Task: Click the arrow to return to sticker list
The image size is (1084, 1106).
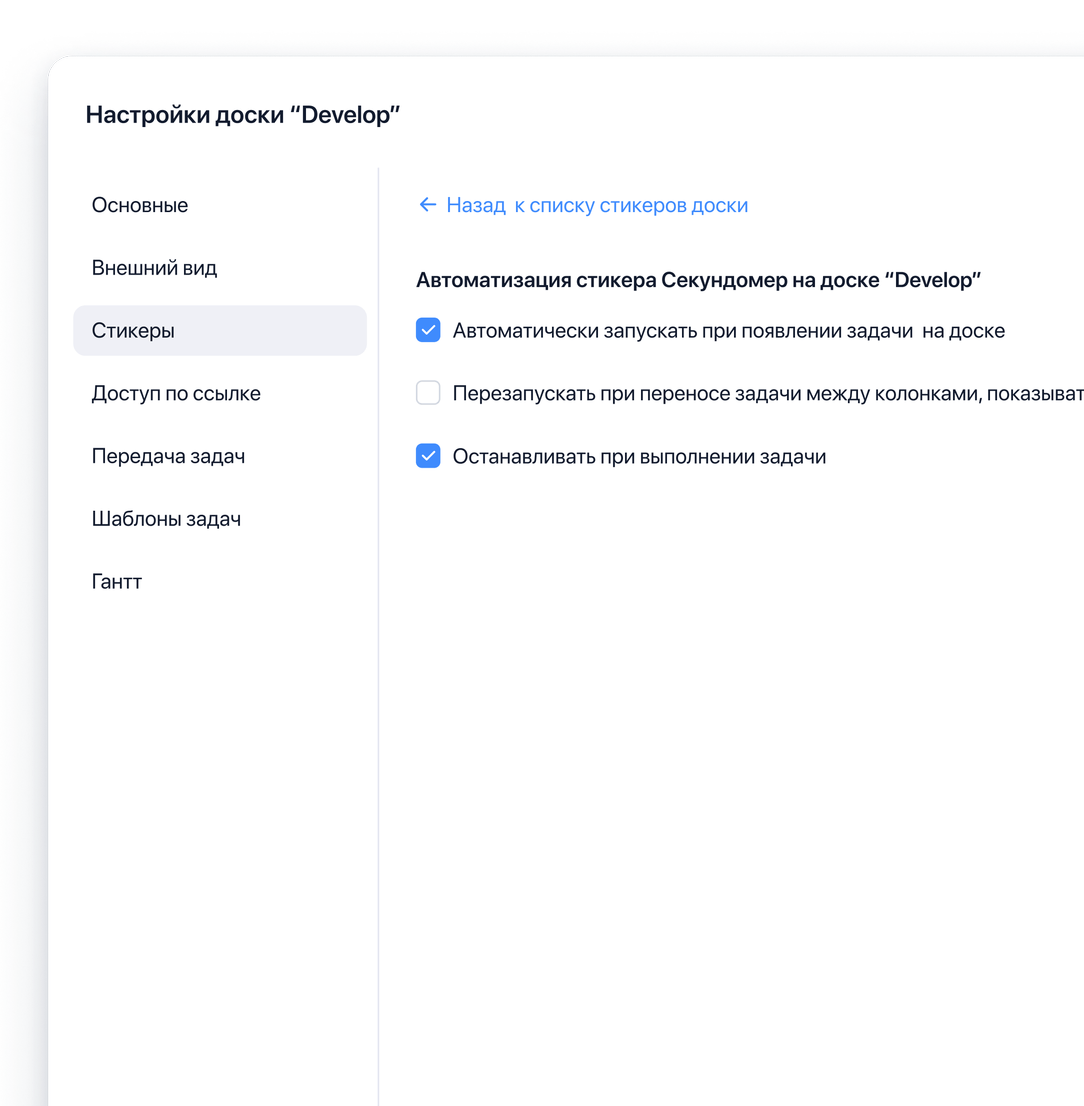Action: tap(428, 205)
